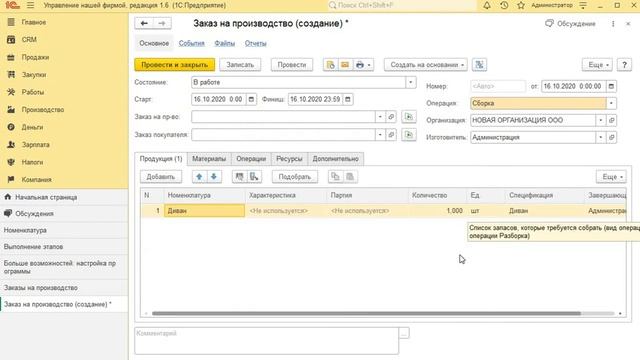This screenshot has width=640, height=360.
Task: Open the Изготовитель record icon
Action: [x=611, y=138]
